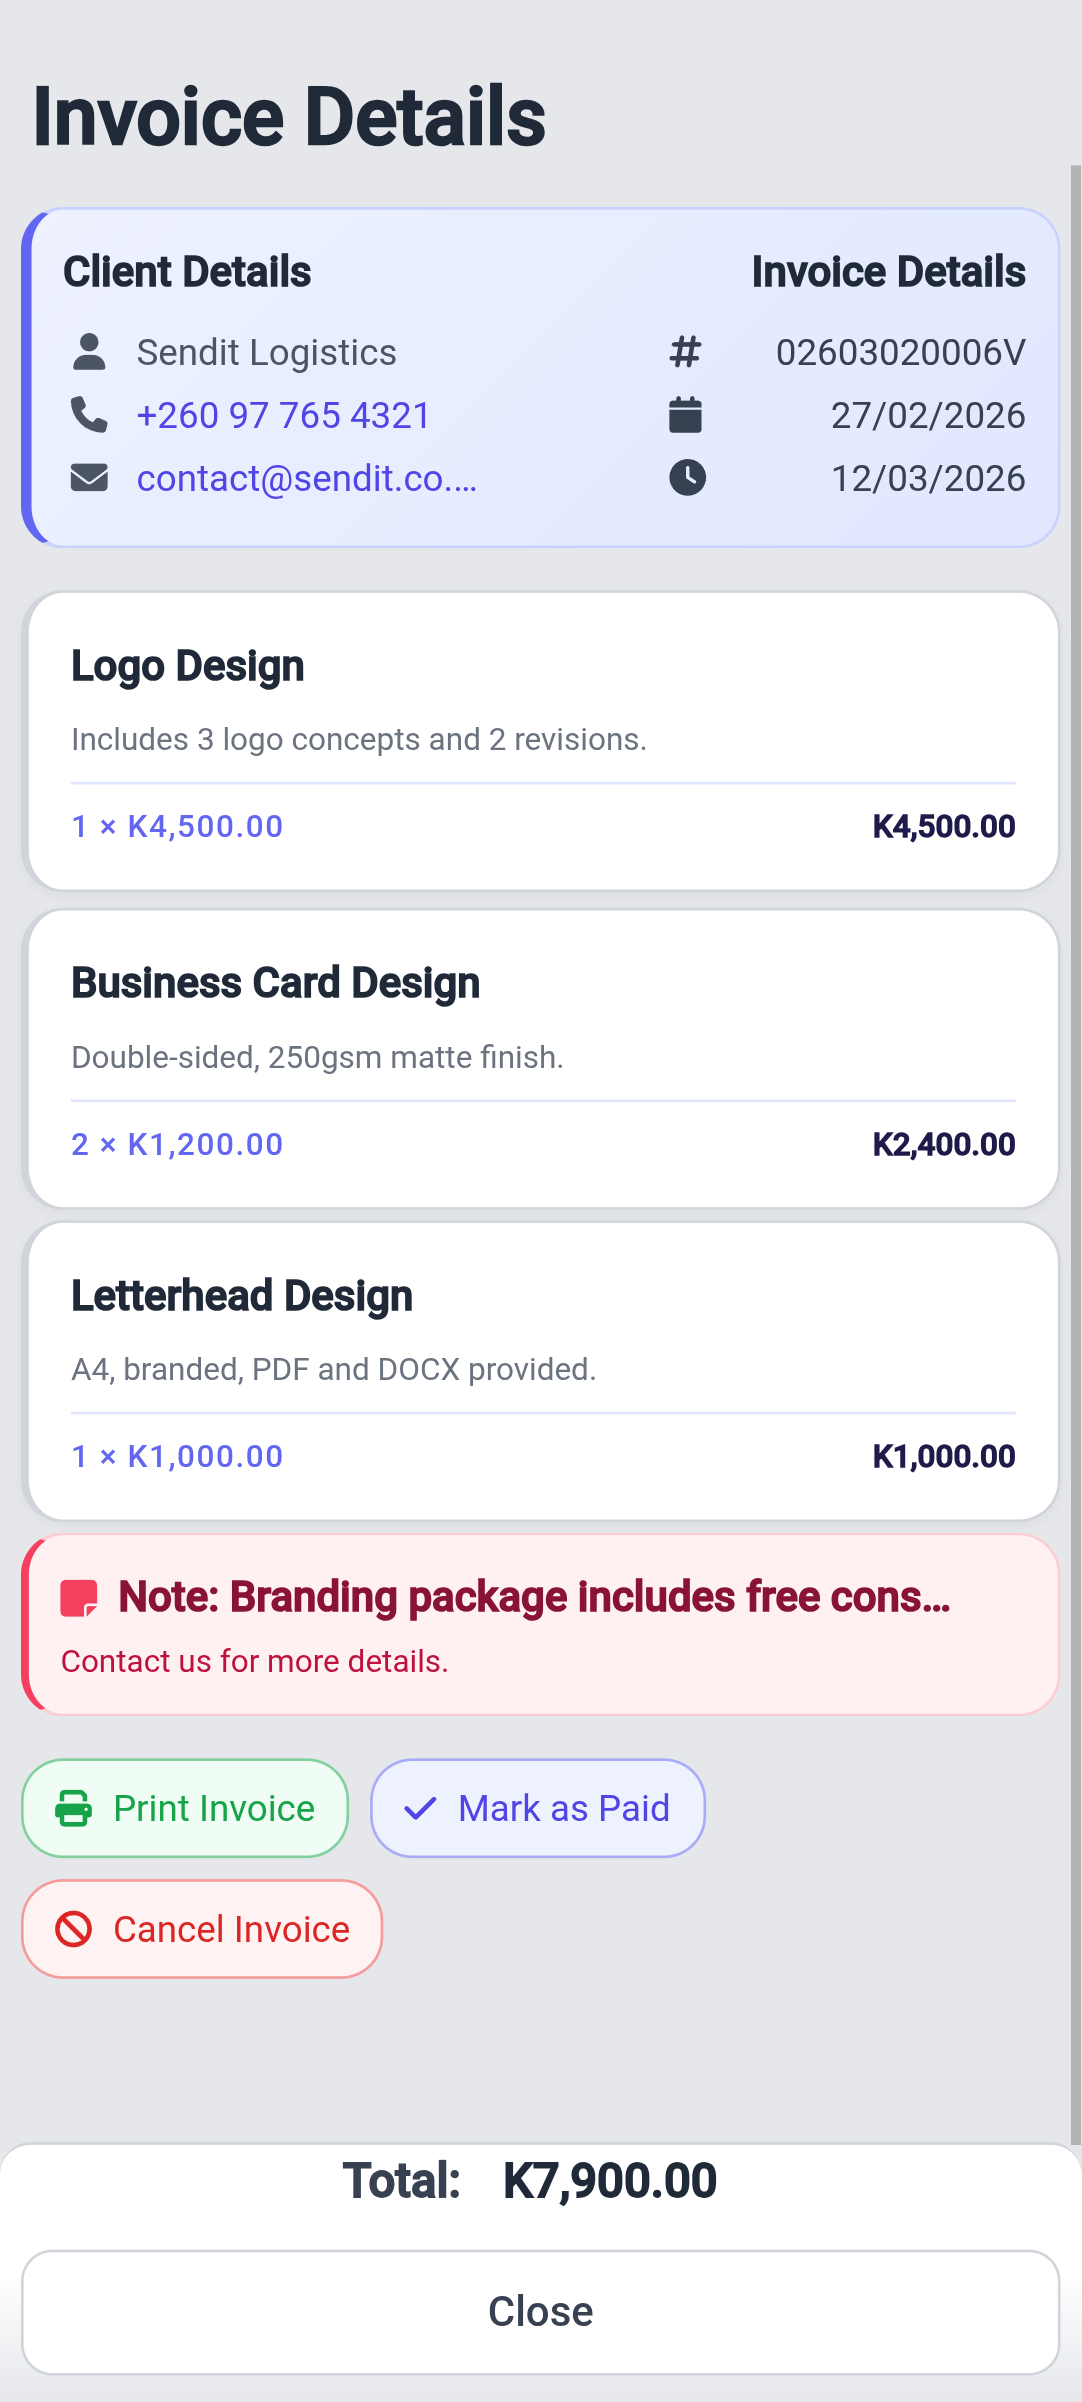
Task: Call the +260 97 765 4321 number
Action: coord(283,415)
